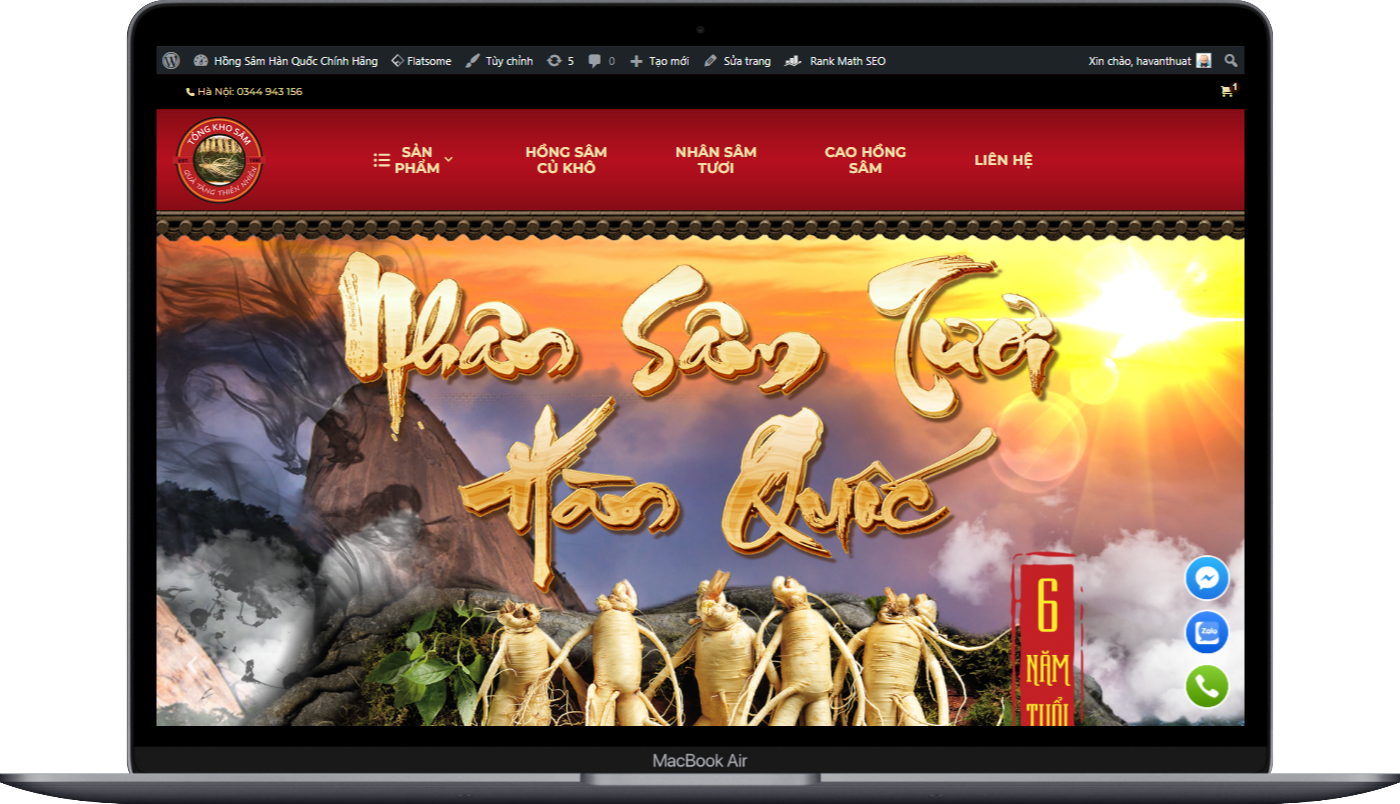Open the Zalo chat button

click(x=1207, y=632)
